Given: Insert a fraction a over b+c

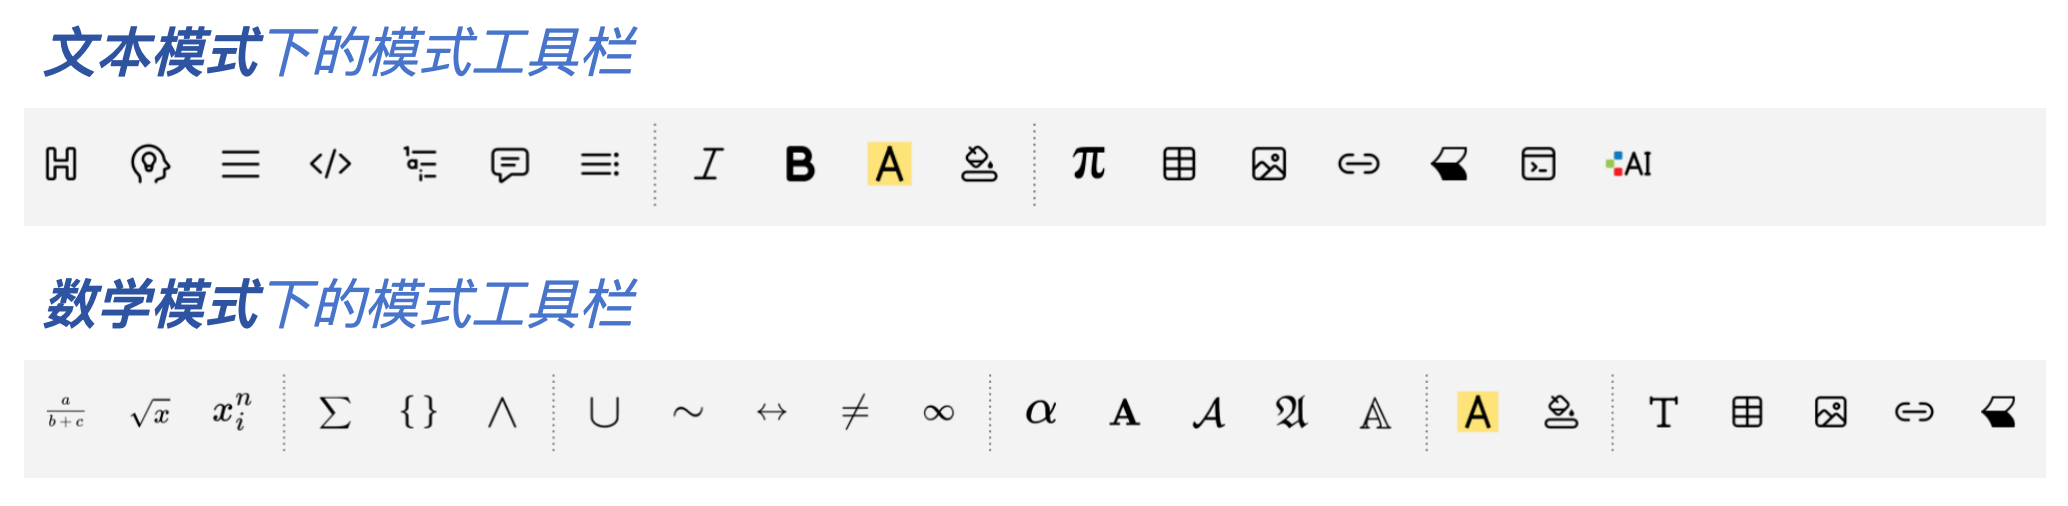Looking at the screenshot, I should pyautogui.click(x=66, y=412).
